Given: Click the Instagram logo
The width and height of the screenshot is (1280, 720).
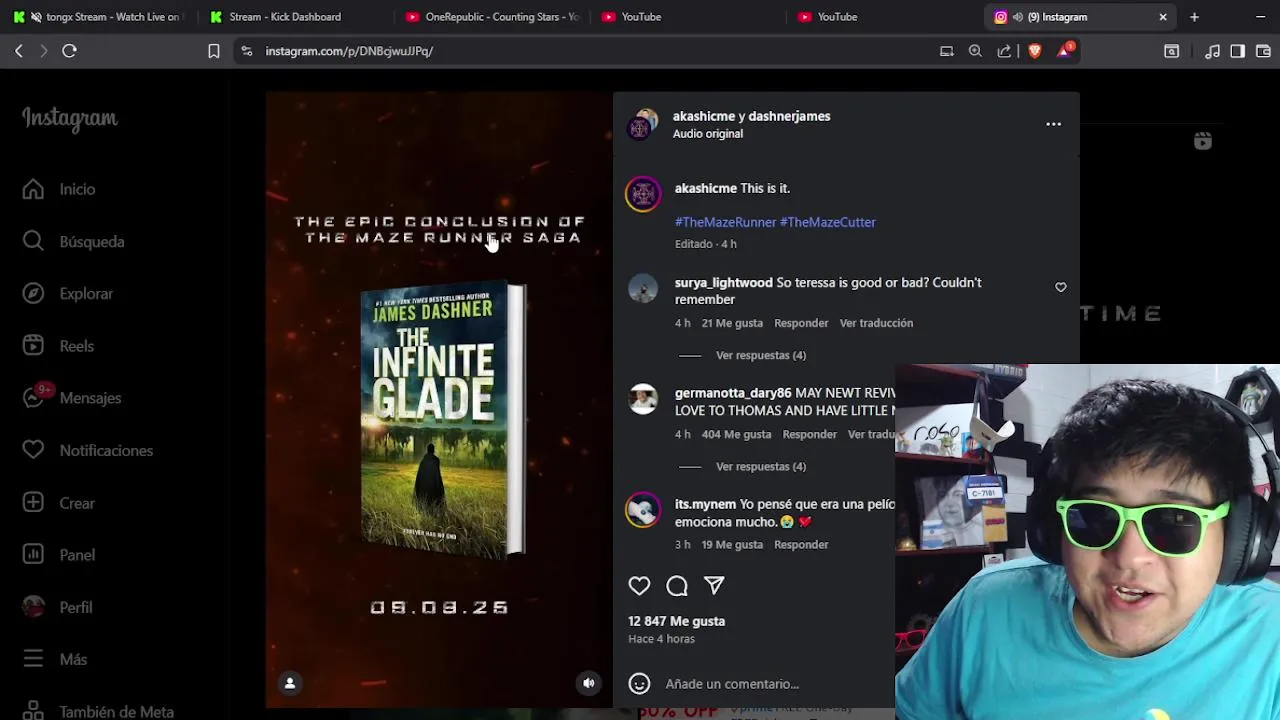Looking at the screenshot, I should point(70,118).
